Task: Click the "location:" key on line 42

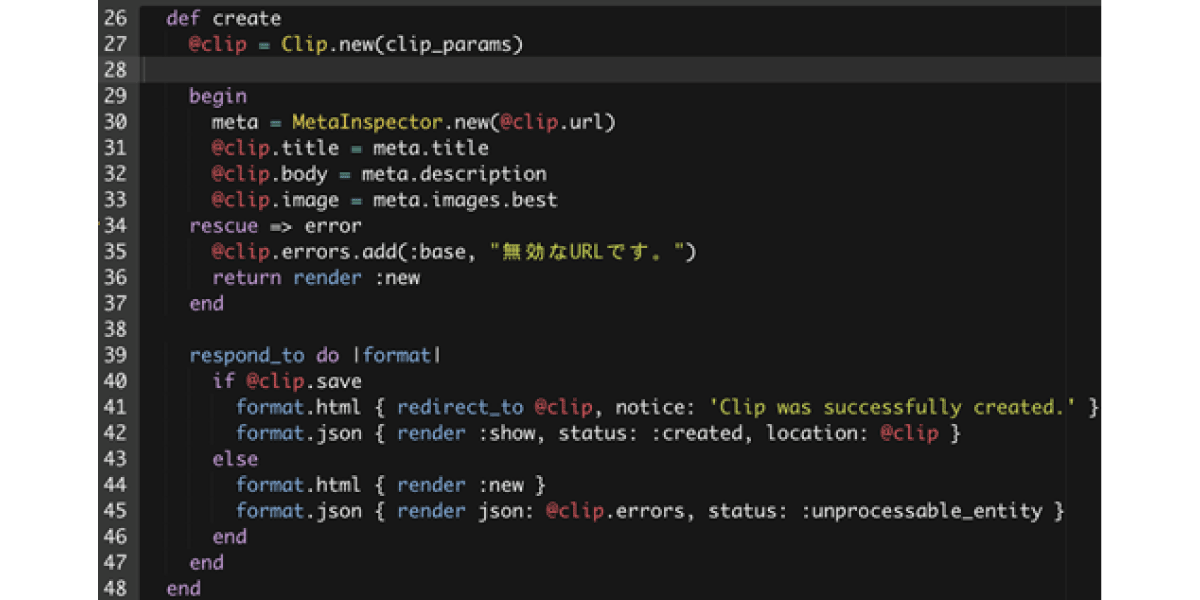Action: pyautogui.click(x=817, y=434)
